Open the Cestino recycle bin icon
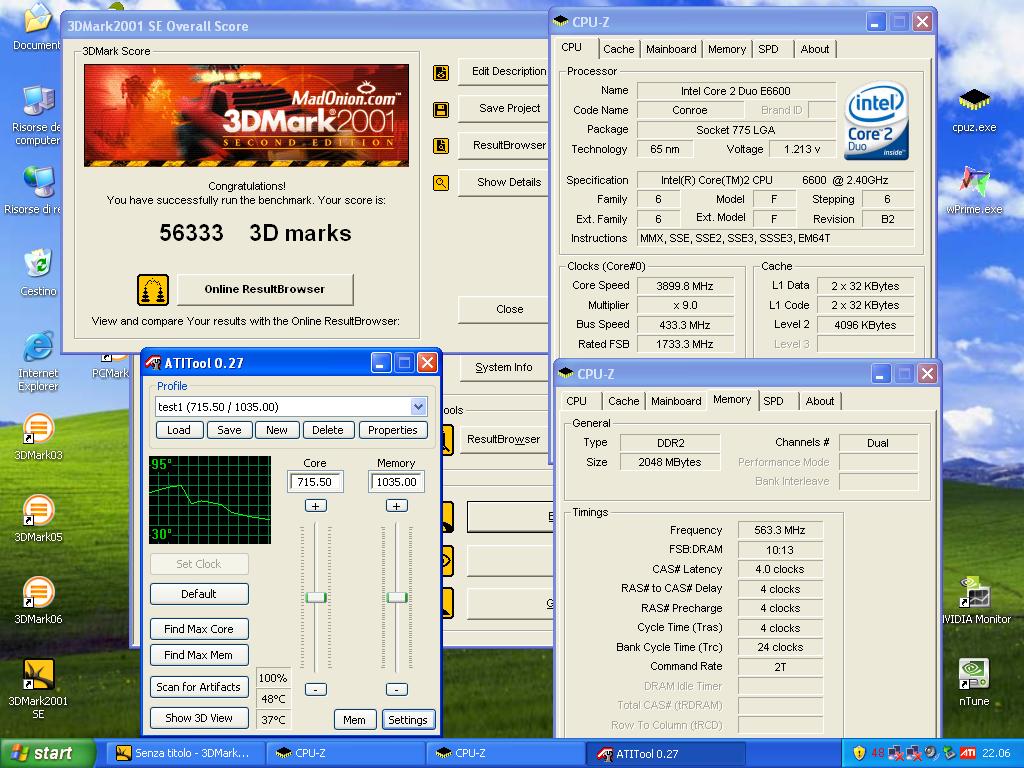 pyautogui.click(x=39, y=264)
